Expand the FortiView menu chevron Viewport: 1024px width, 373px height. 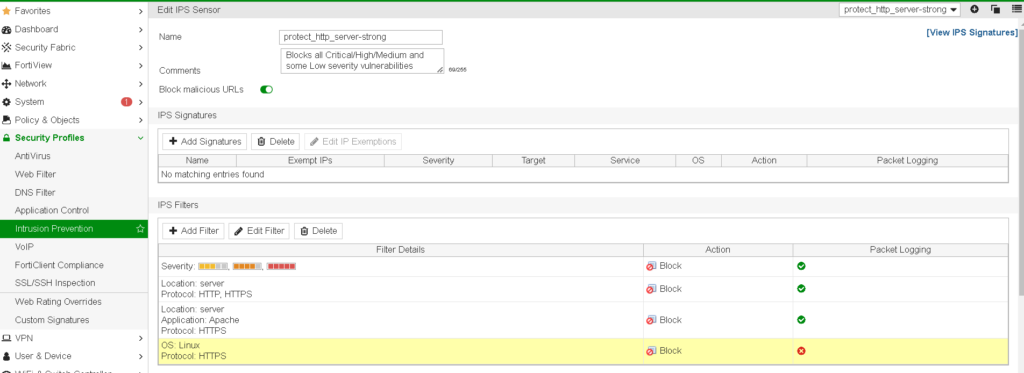141,65
